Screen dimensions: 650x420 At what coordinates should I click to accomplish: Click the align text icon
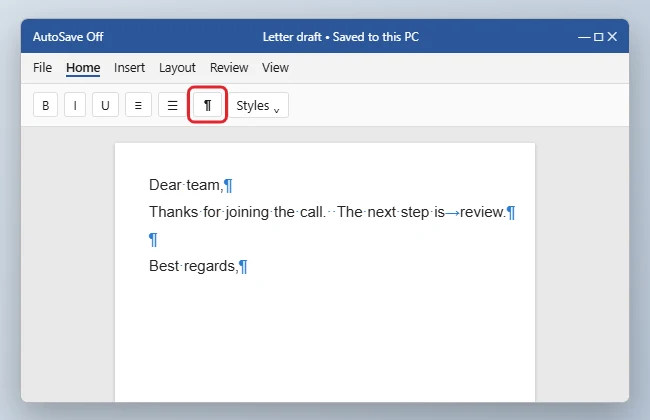(x=138, y=105)
